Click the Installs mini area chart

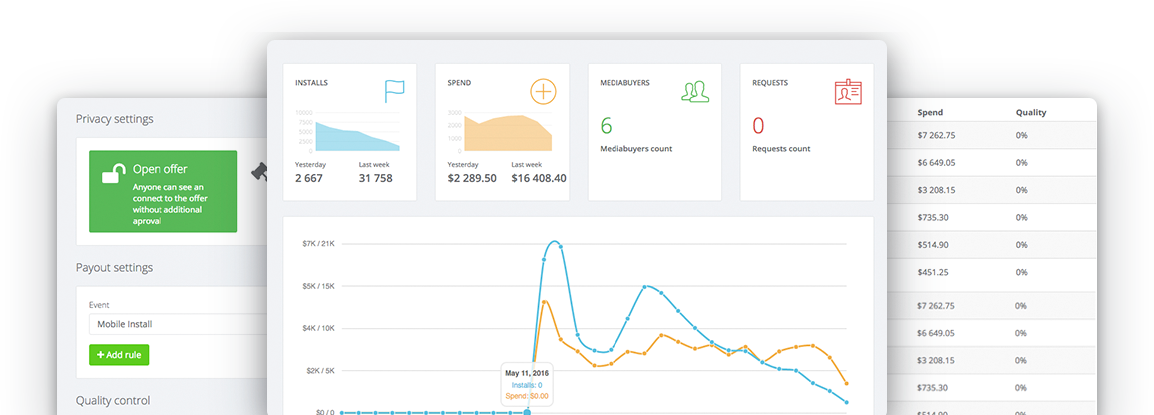(358, 135)
